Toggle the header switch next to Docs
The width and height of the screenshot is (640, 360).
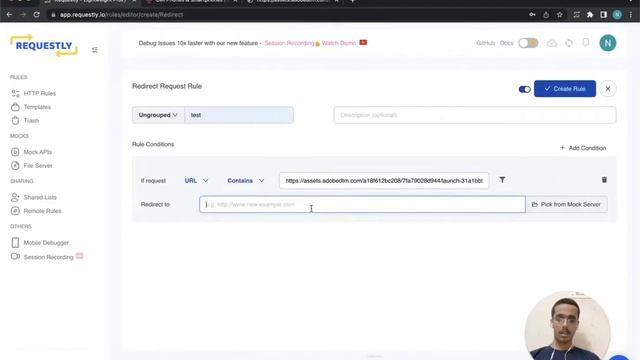[x=528, y=43]
